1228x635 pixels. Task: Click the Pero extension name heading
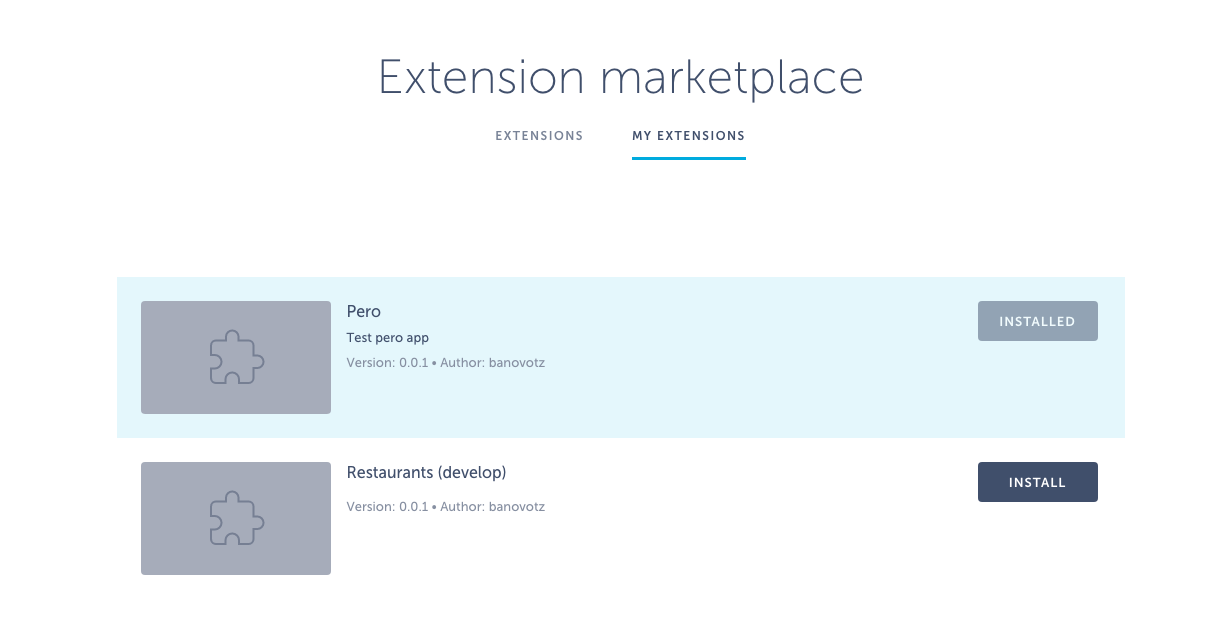[364, 311]
